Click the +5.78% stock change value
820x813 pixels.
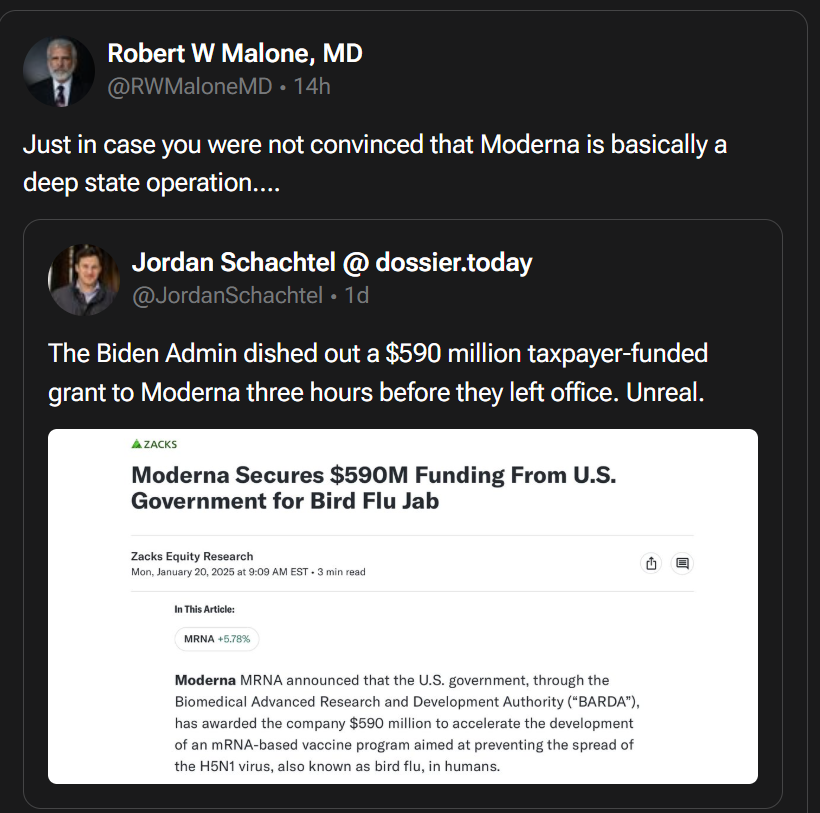[236, 638]
